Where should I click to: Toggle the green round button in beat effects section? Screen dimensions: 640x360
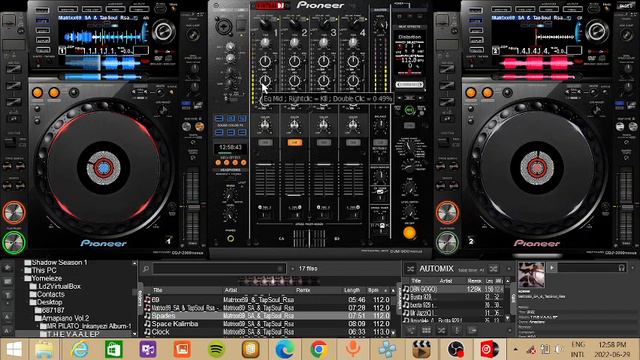[409, 110]
